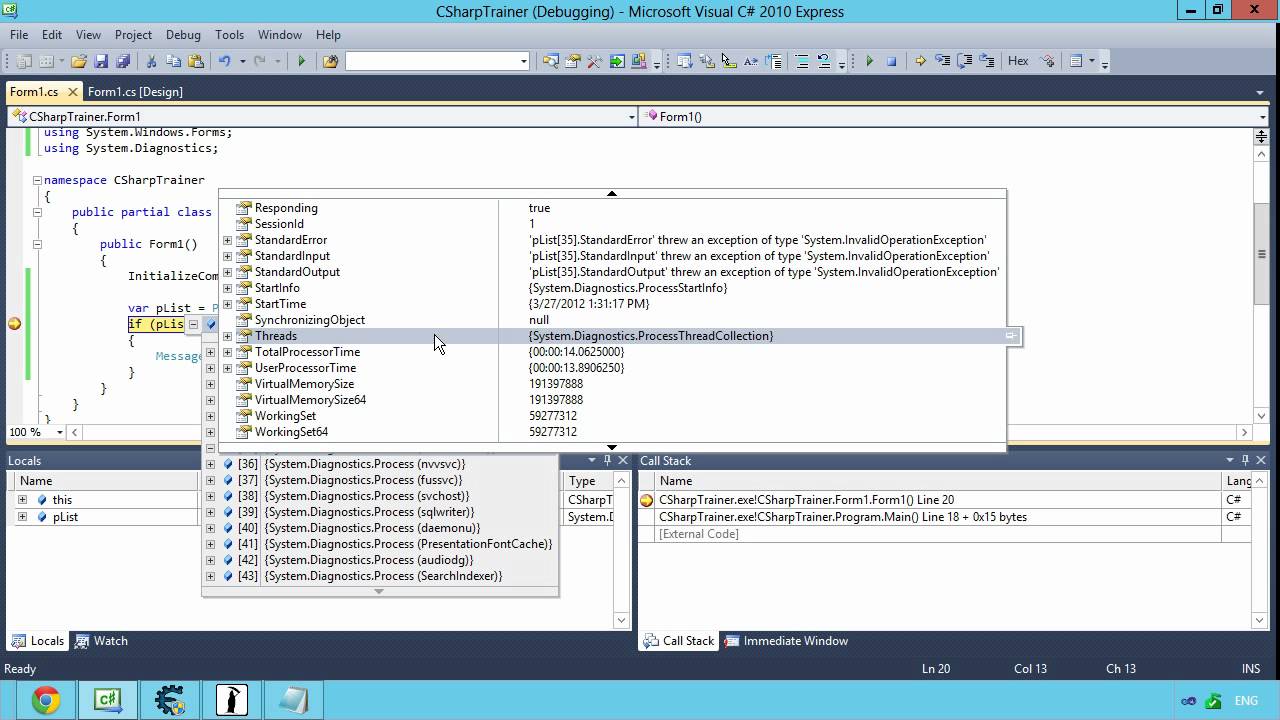Click the Find in Files icon
This screenshot has width=1280, height=720.
331,61
